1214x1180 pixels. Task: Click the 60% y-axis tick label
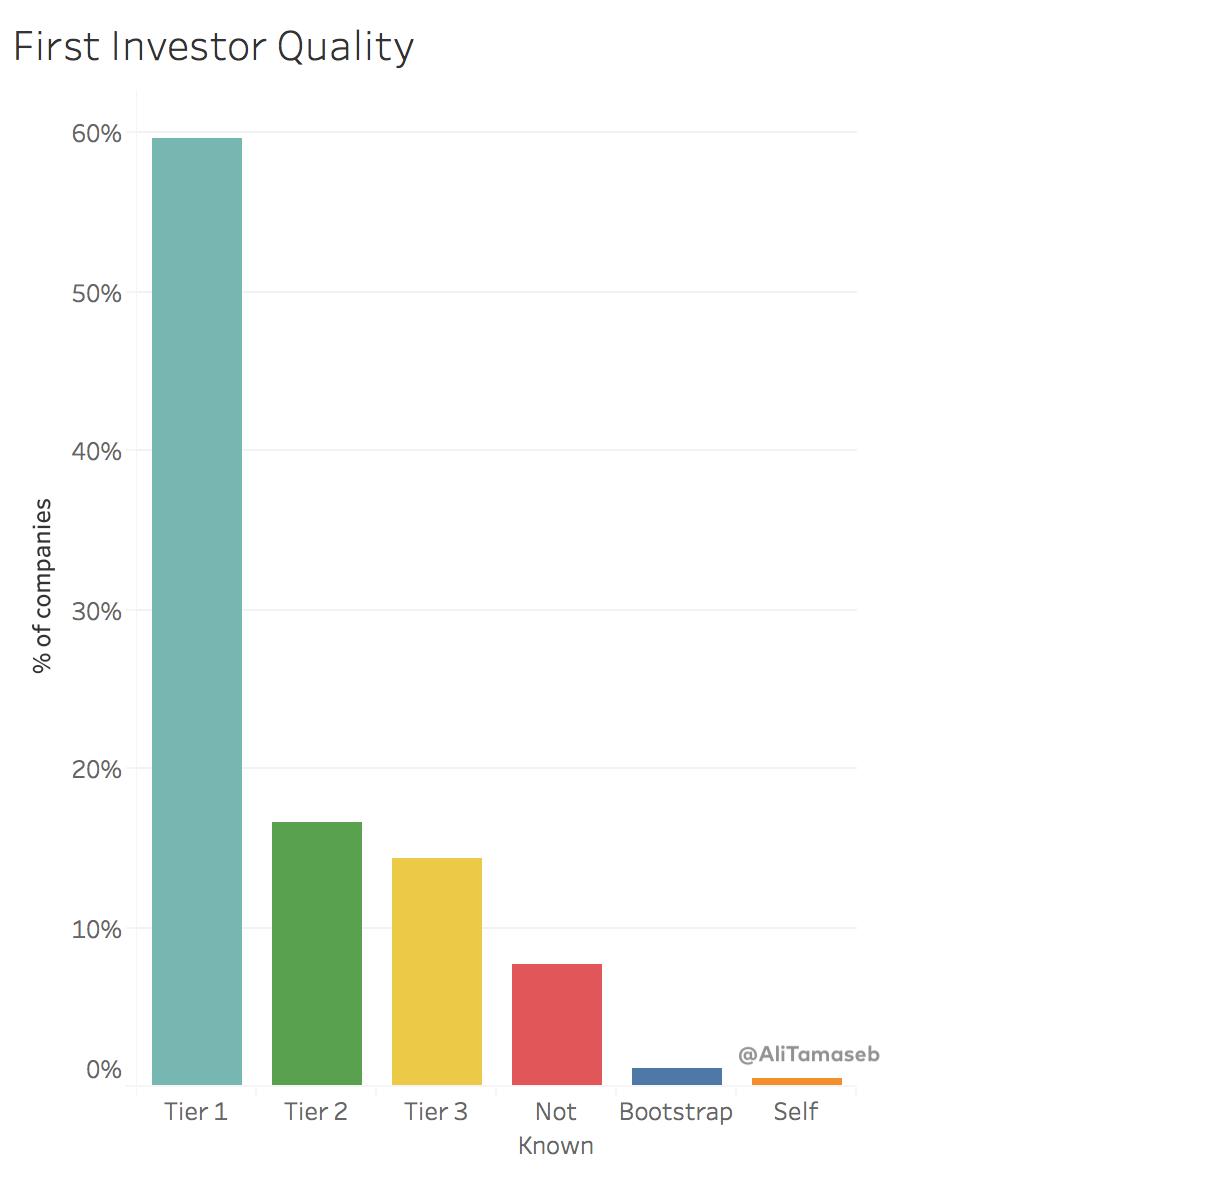pyautogui.click(x=96, y=133)
